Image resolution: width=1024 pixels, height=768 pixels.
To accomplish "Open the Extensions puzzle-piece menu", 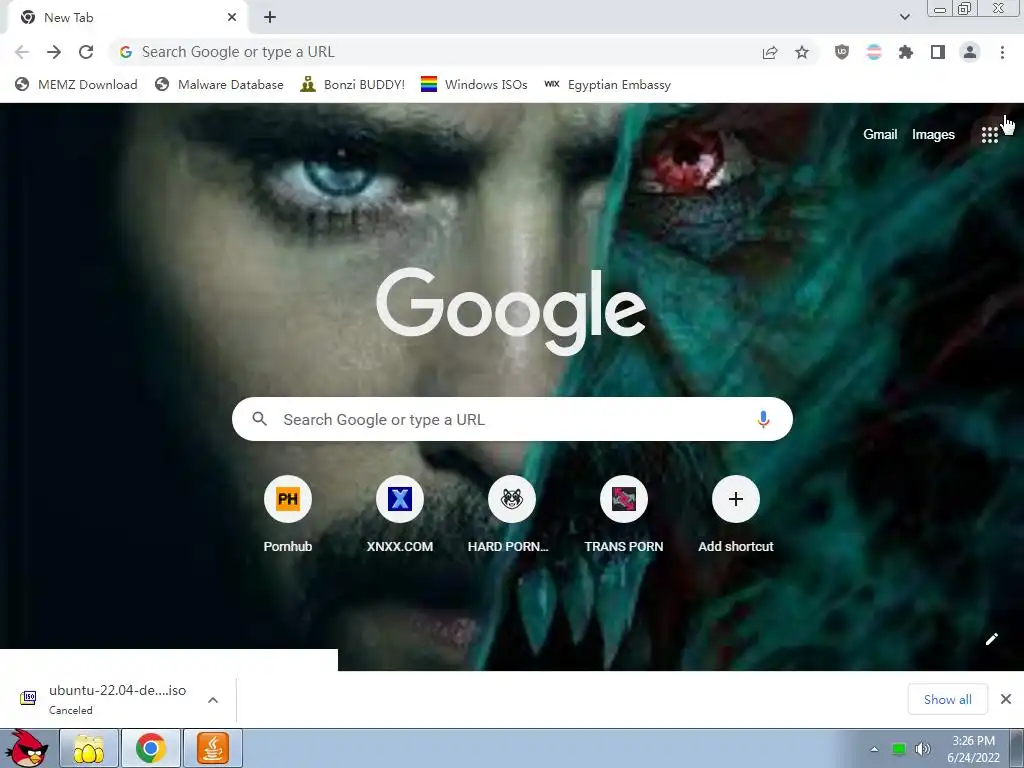I will tap(906, 52).
